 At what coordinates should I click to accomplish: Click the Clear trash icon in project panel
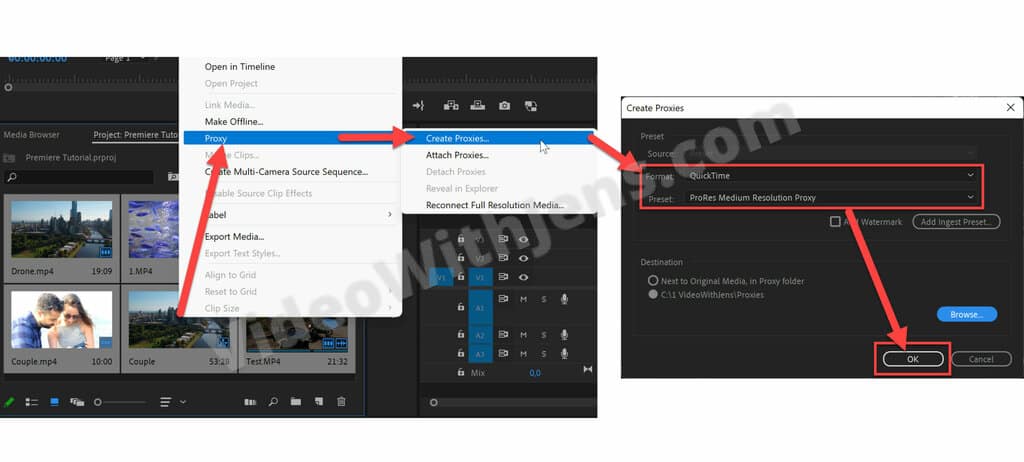pyautogui.click(x=341, y=402)
